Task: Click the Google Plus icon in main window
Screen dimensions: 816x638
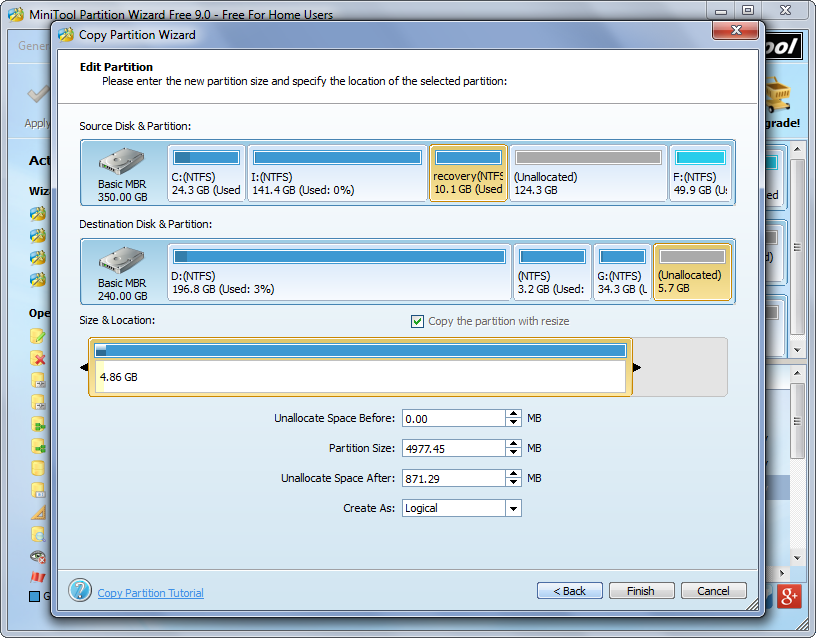Action: (789, 596)
